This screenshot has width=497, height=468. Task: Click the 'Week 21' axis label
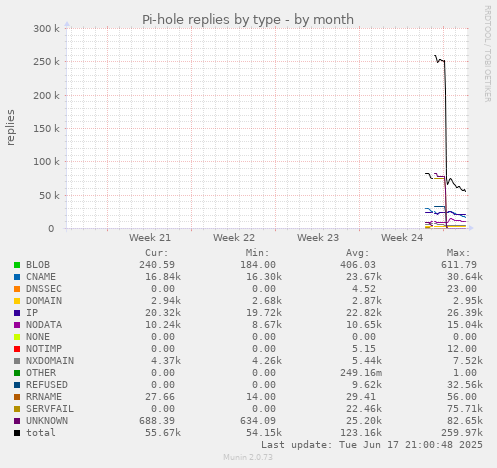click(150, 238)
